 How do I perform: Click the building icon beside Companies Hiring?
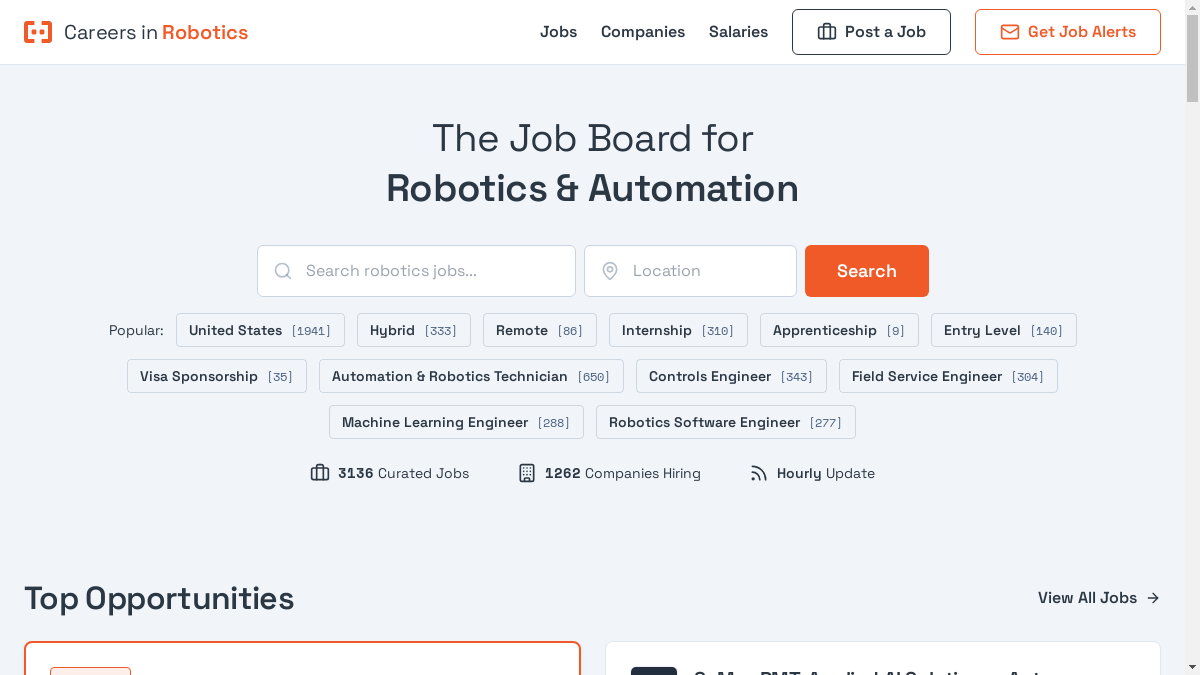click(x=527, y=473)
